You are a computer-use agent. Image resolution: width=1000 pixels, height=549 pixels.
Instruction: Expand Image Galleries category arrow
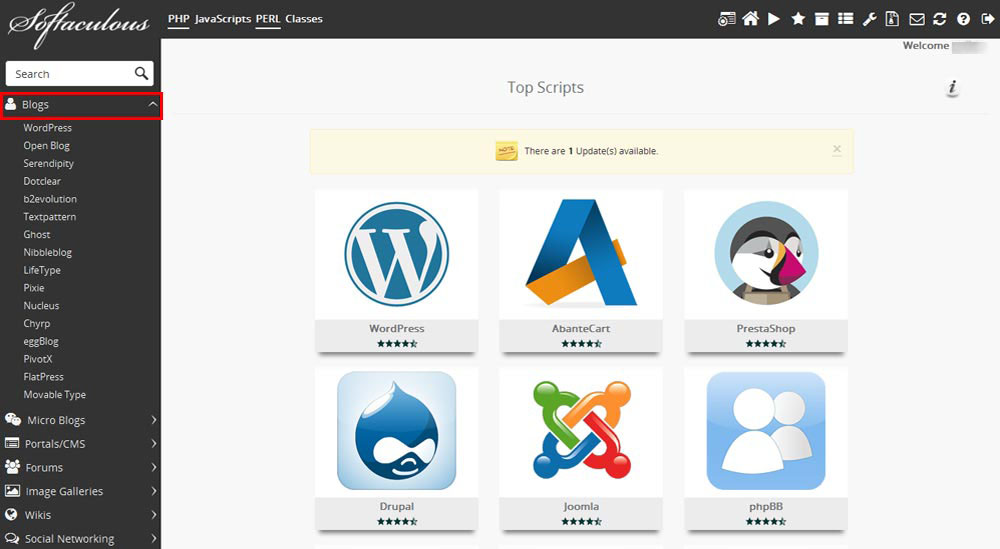click(x=154, y=491)
